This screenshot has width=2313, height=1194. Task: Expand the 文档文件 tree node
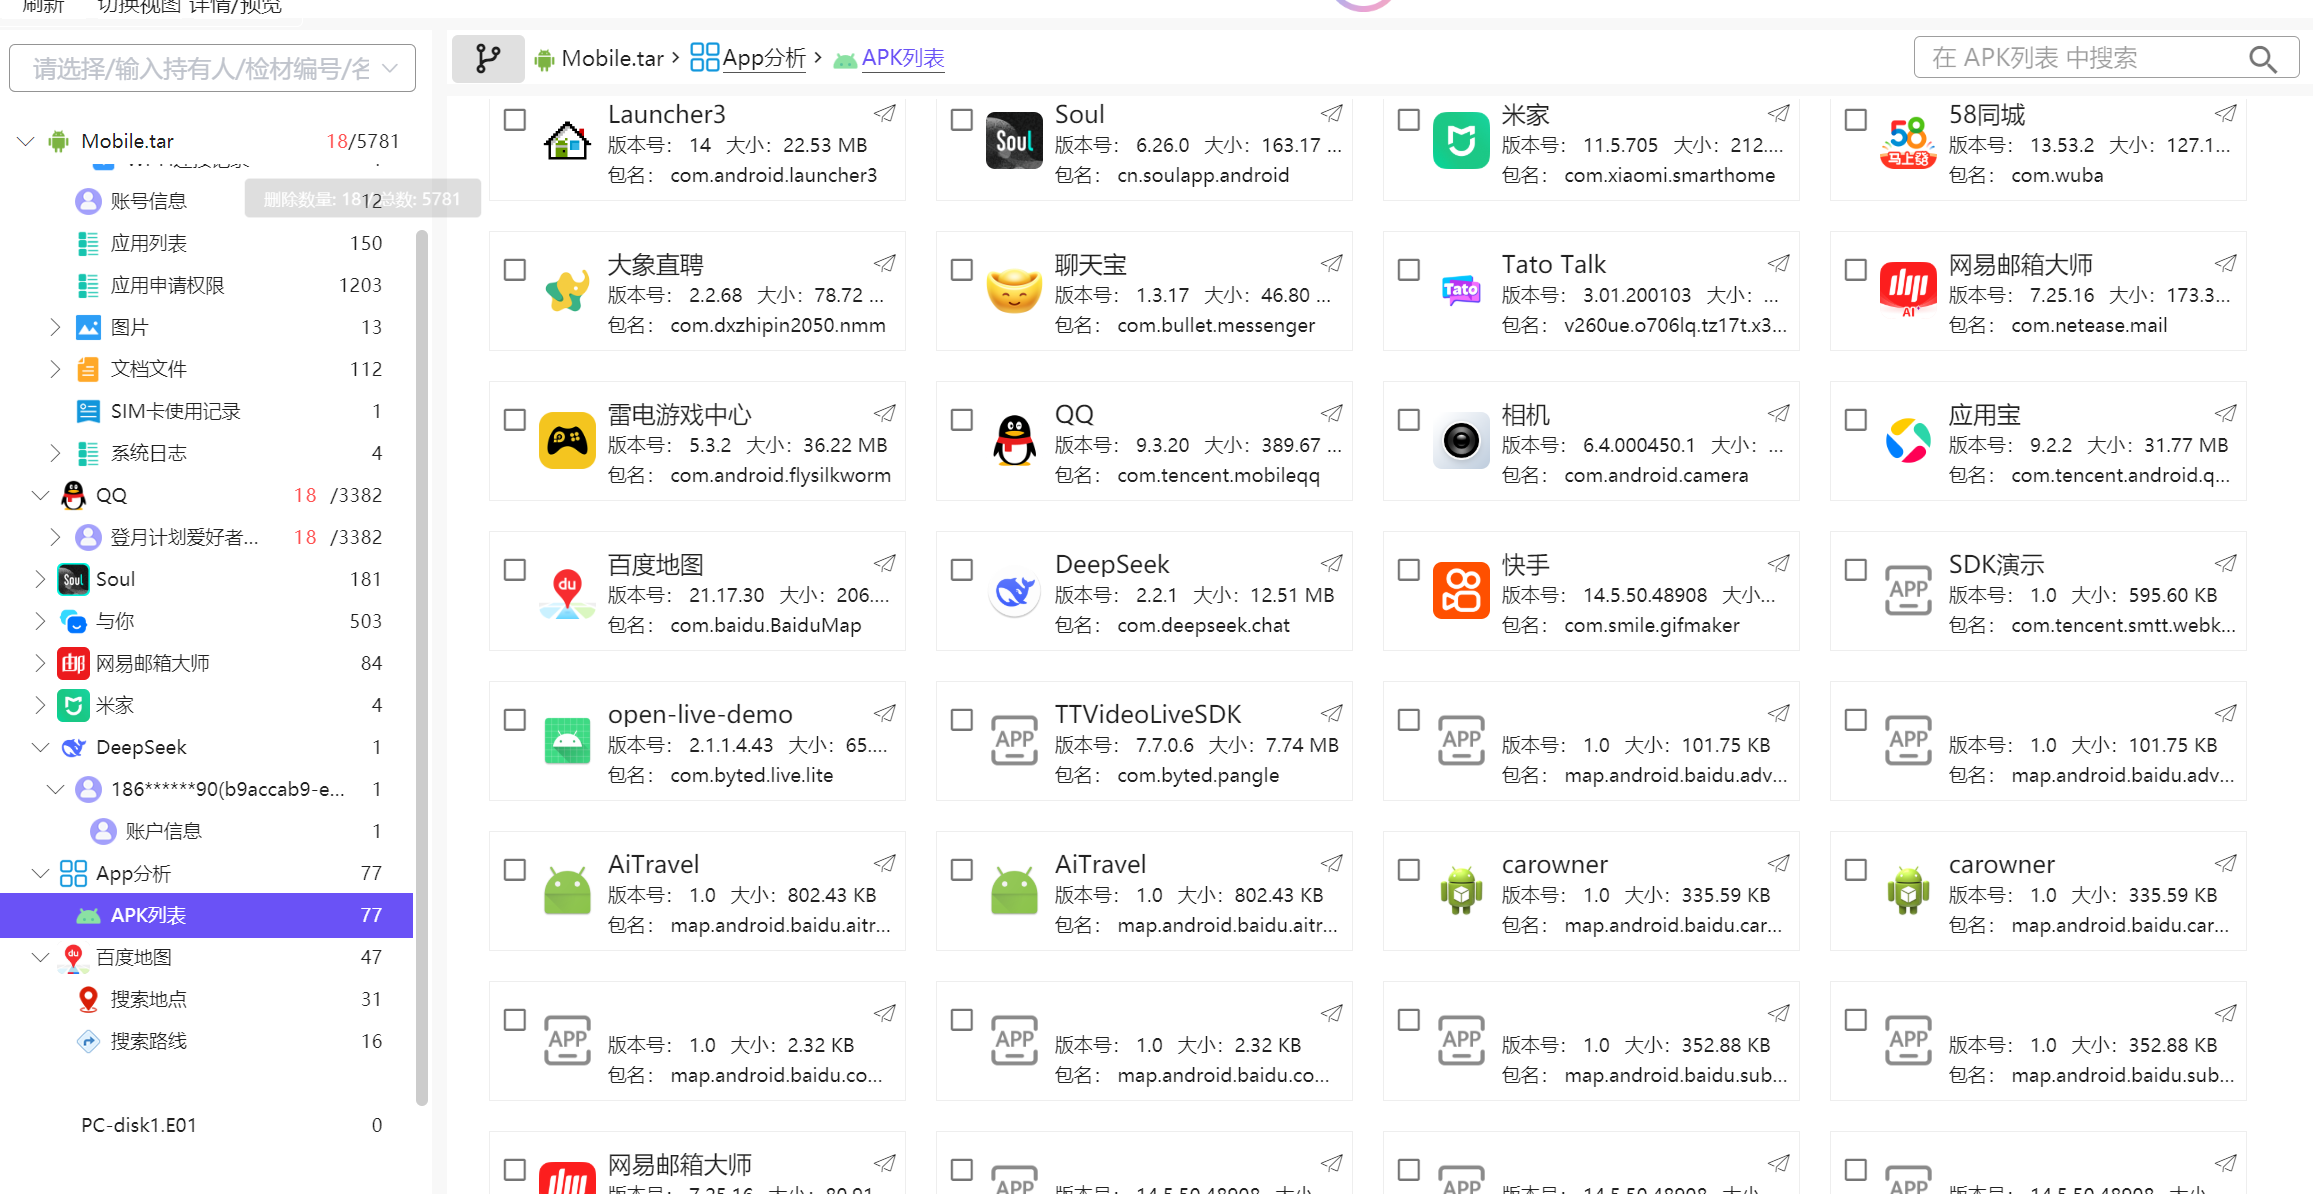click(x=56, y=369)
